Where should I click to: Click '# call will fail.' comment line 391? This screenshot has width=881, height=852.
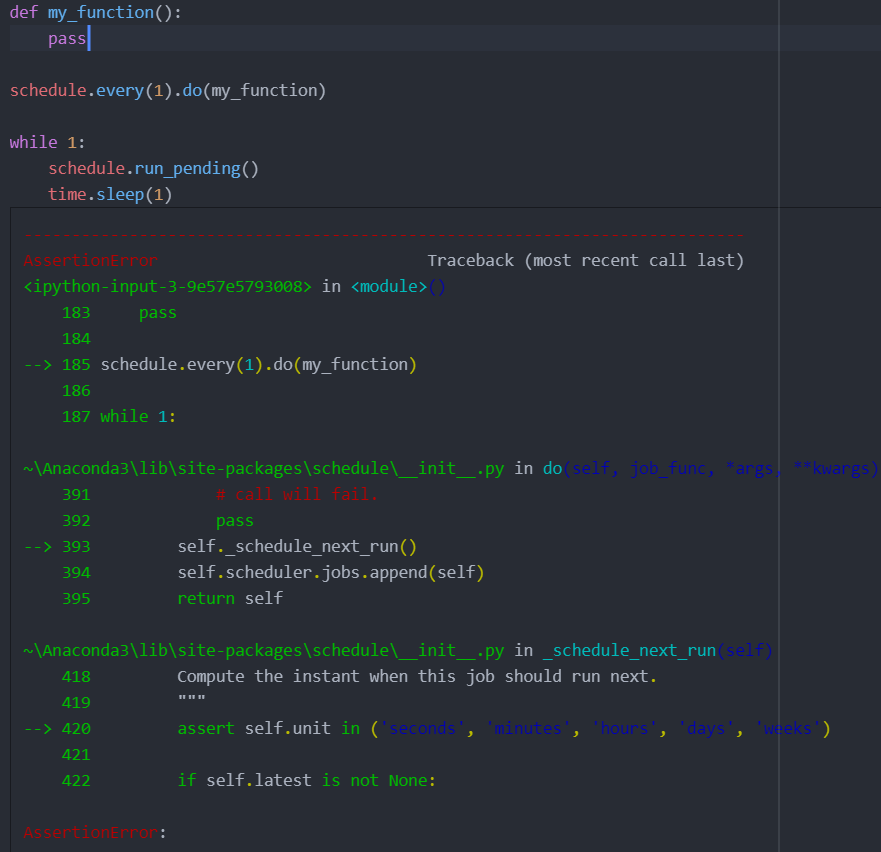point(297,495)
